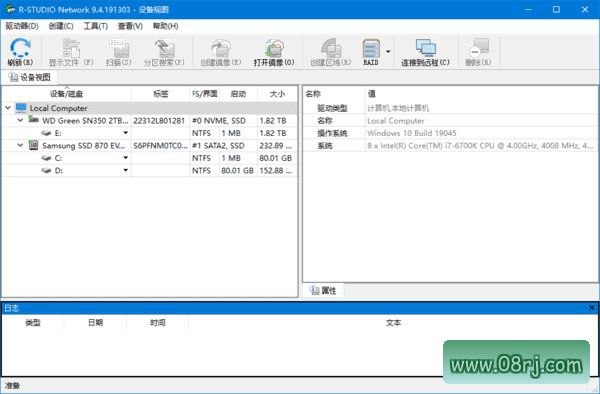This screenshot has height=394, width=600.
Task: Select the E: partition row
Action: tap(150, 133)
